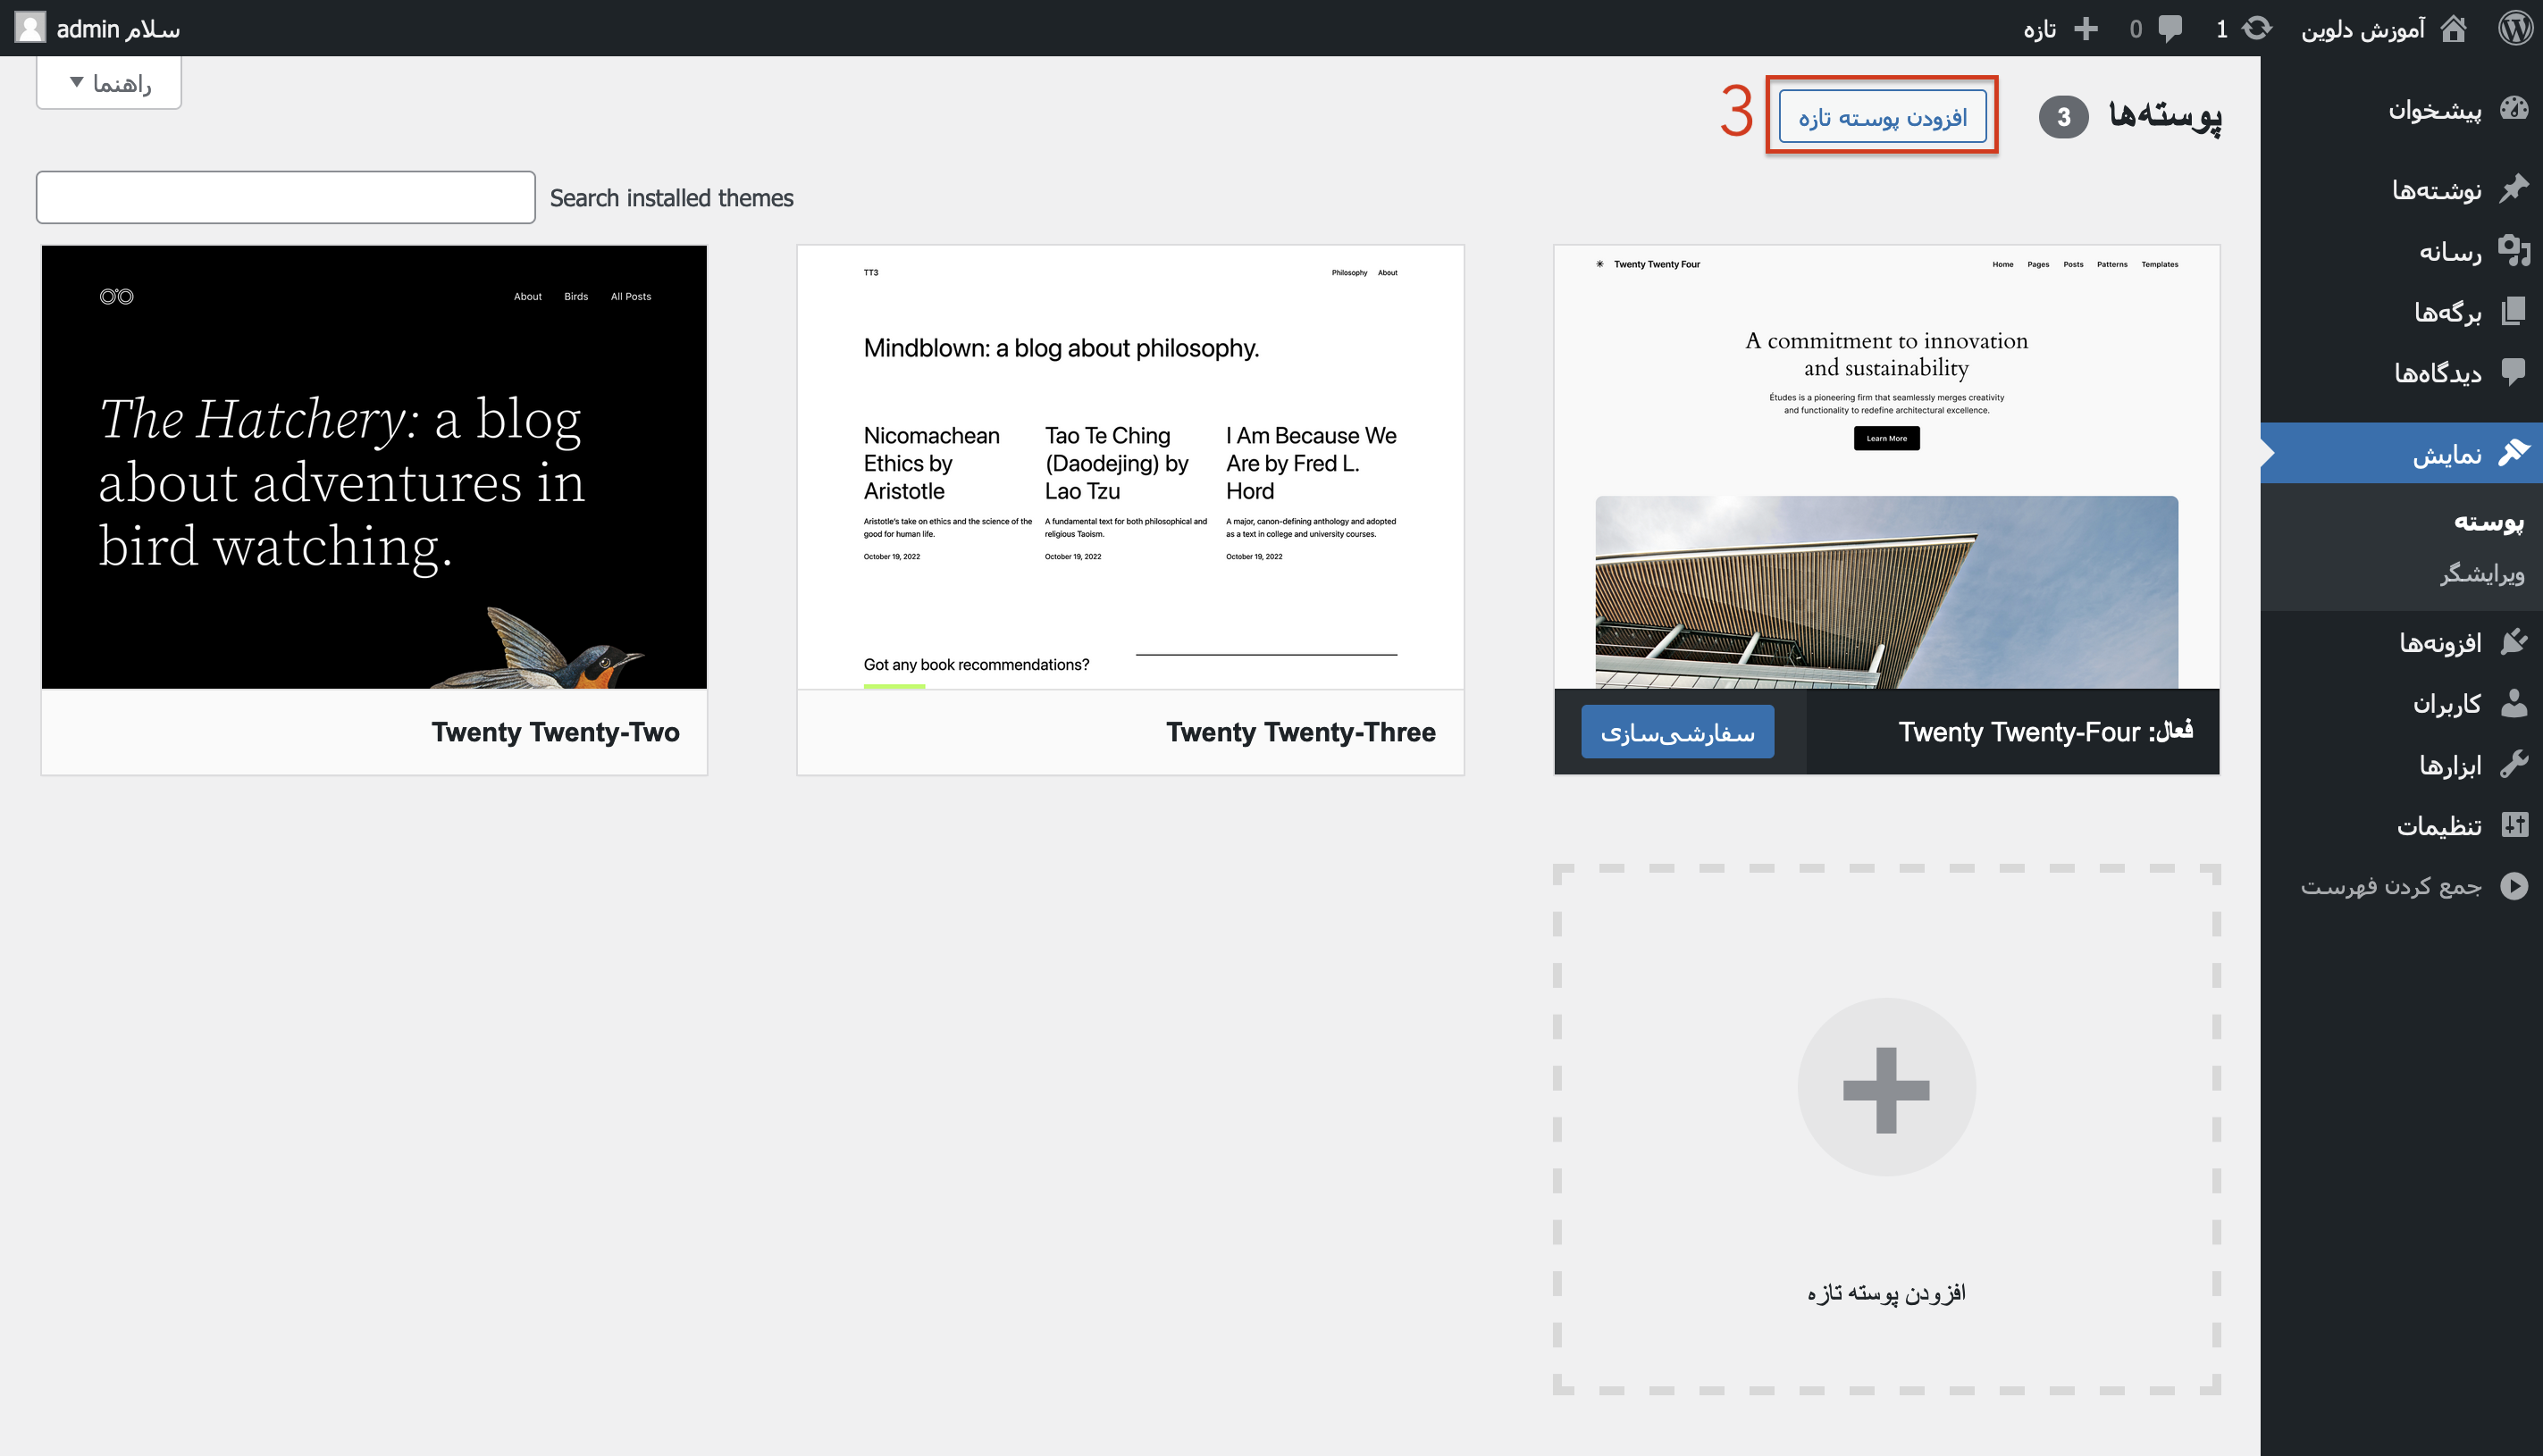Click the Twenty Twenty-Three theme name

pyautogui.click(x=1300, y=732)
